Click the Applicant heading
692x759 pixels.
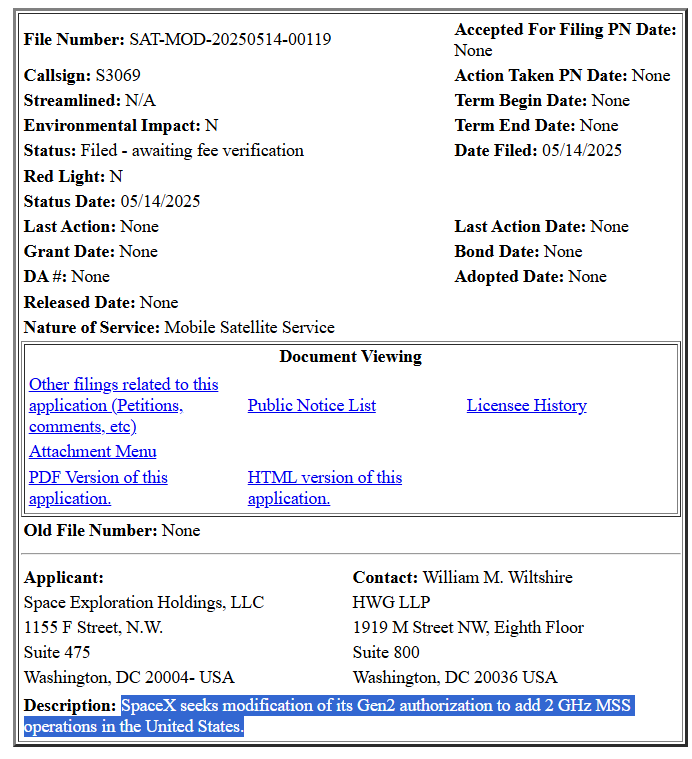coord(63,577)
